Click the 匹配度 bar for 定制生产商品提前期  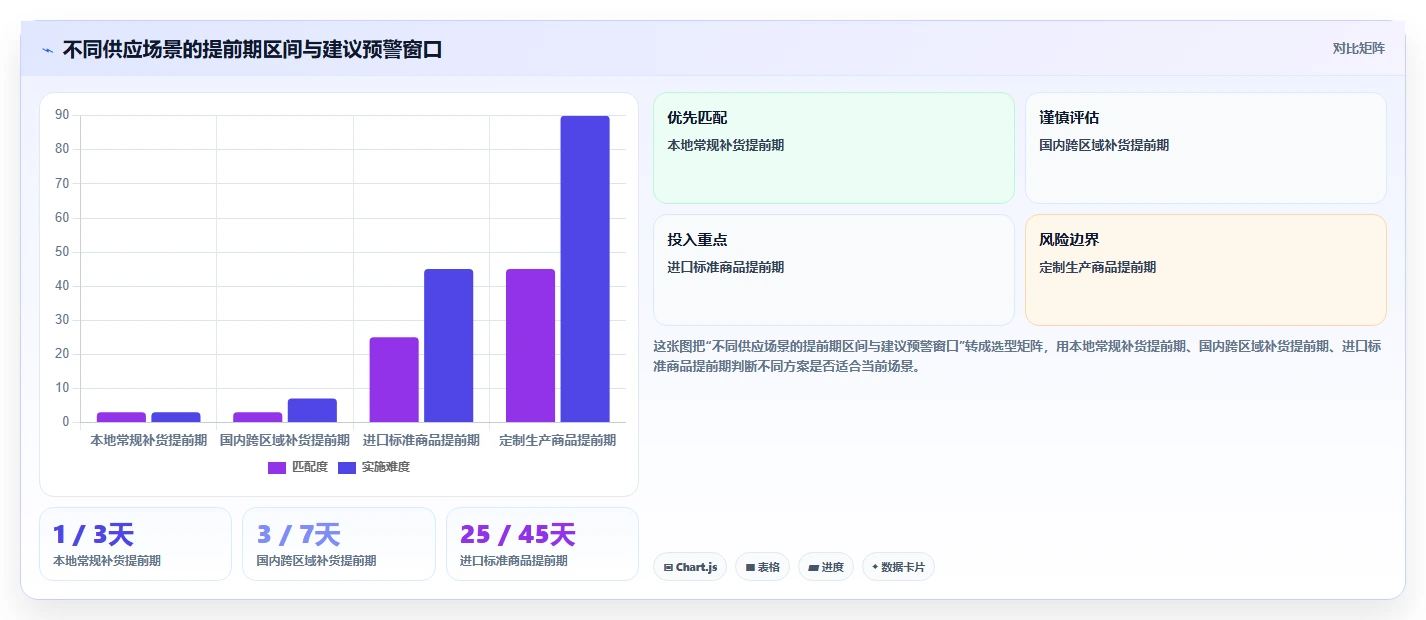tap(530, 346)
